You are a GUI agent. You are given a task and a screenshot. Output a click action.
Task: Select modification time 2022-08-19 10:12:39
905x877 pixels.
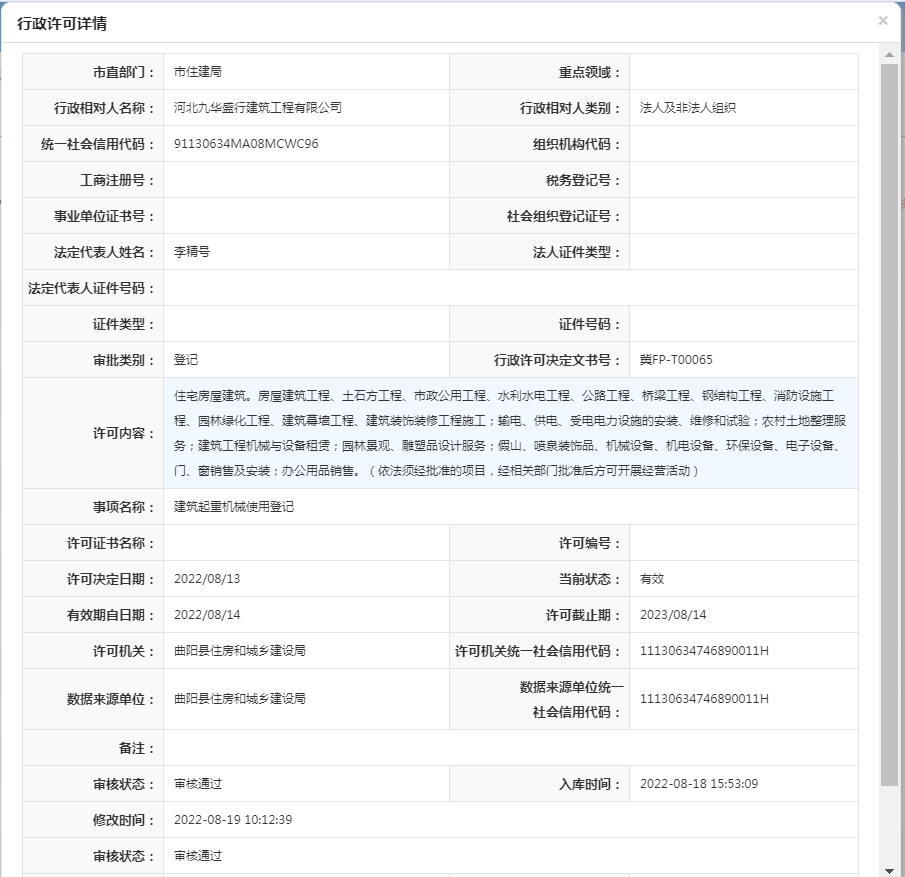233,819
